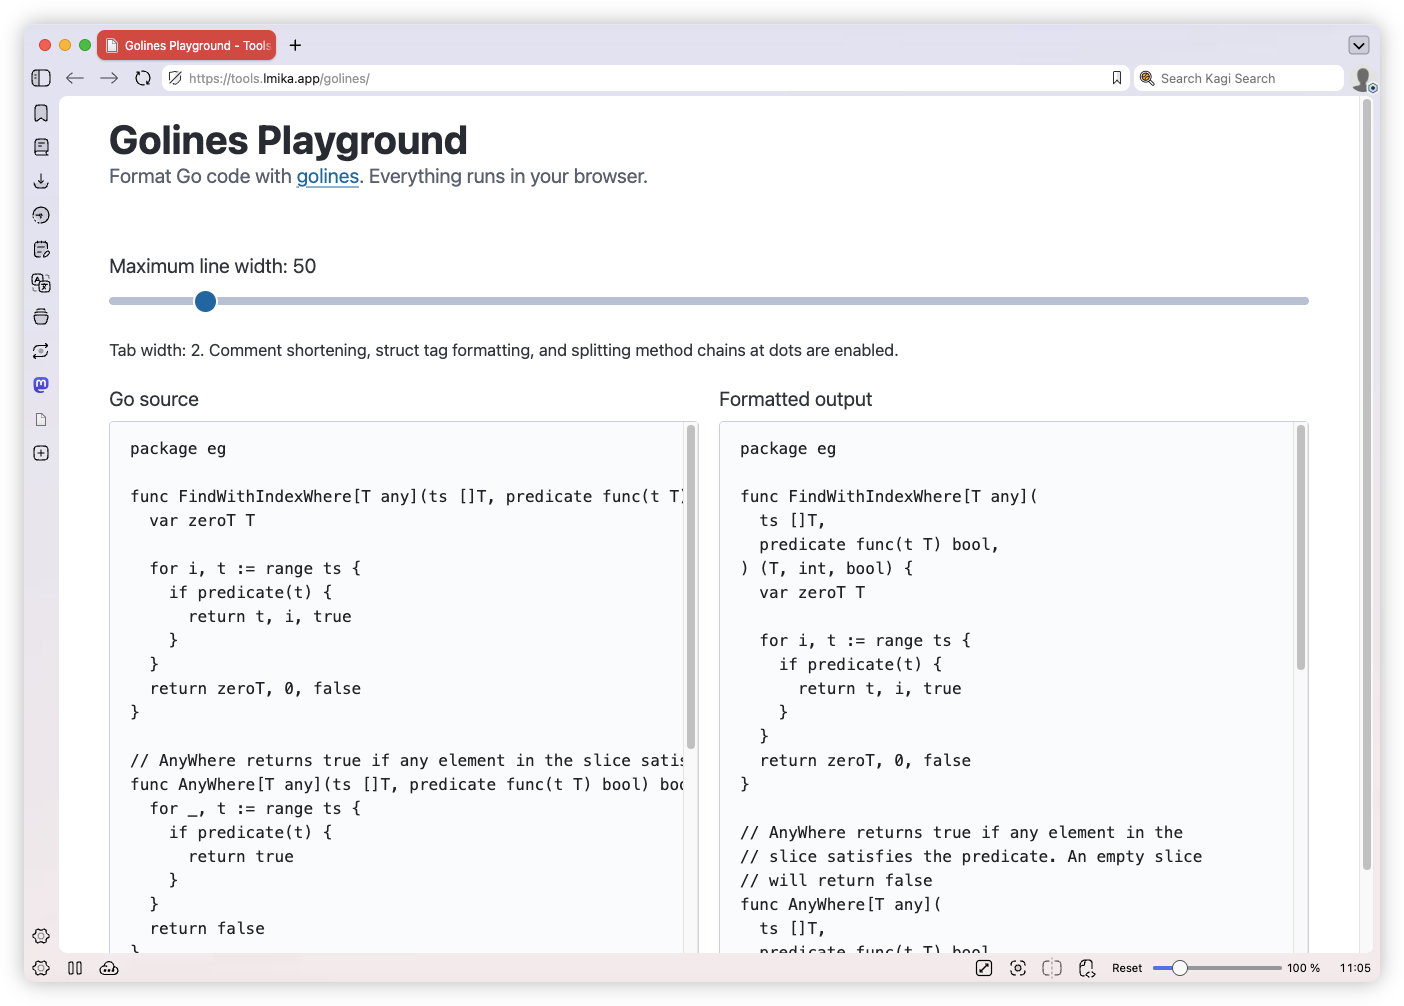Click the Tab width: 2 description text
The width and height of the screenshot is (1404, 1006).
[503, 350]
